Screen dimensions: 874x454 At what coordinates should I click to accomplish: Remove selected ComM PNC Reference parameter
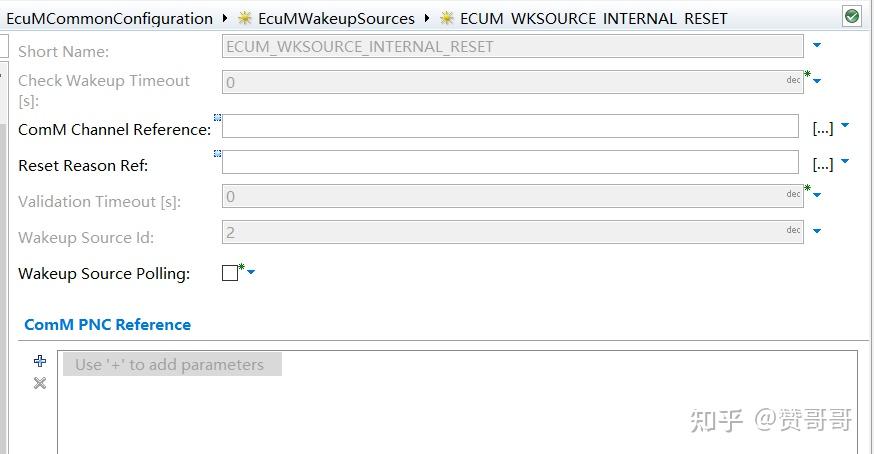[x=40, y=383]
